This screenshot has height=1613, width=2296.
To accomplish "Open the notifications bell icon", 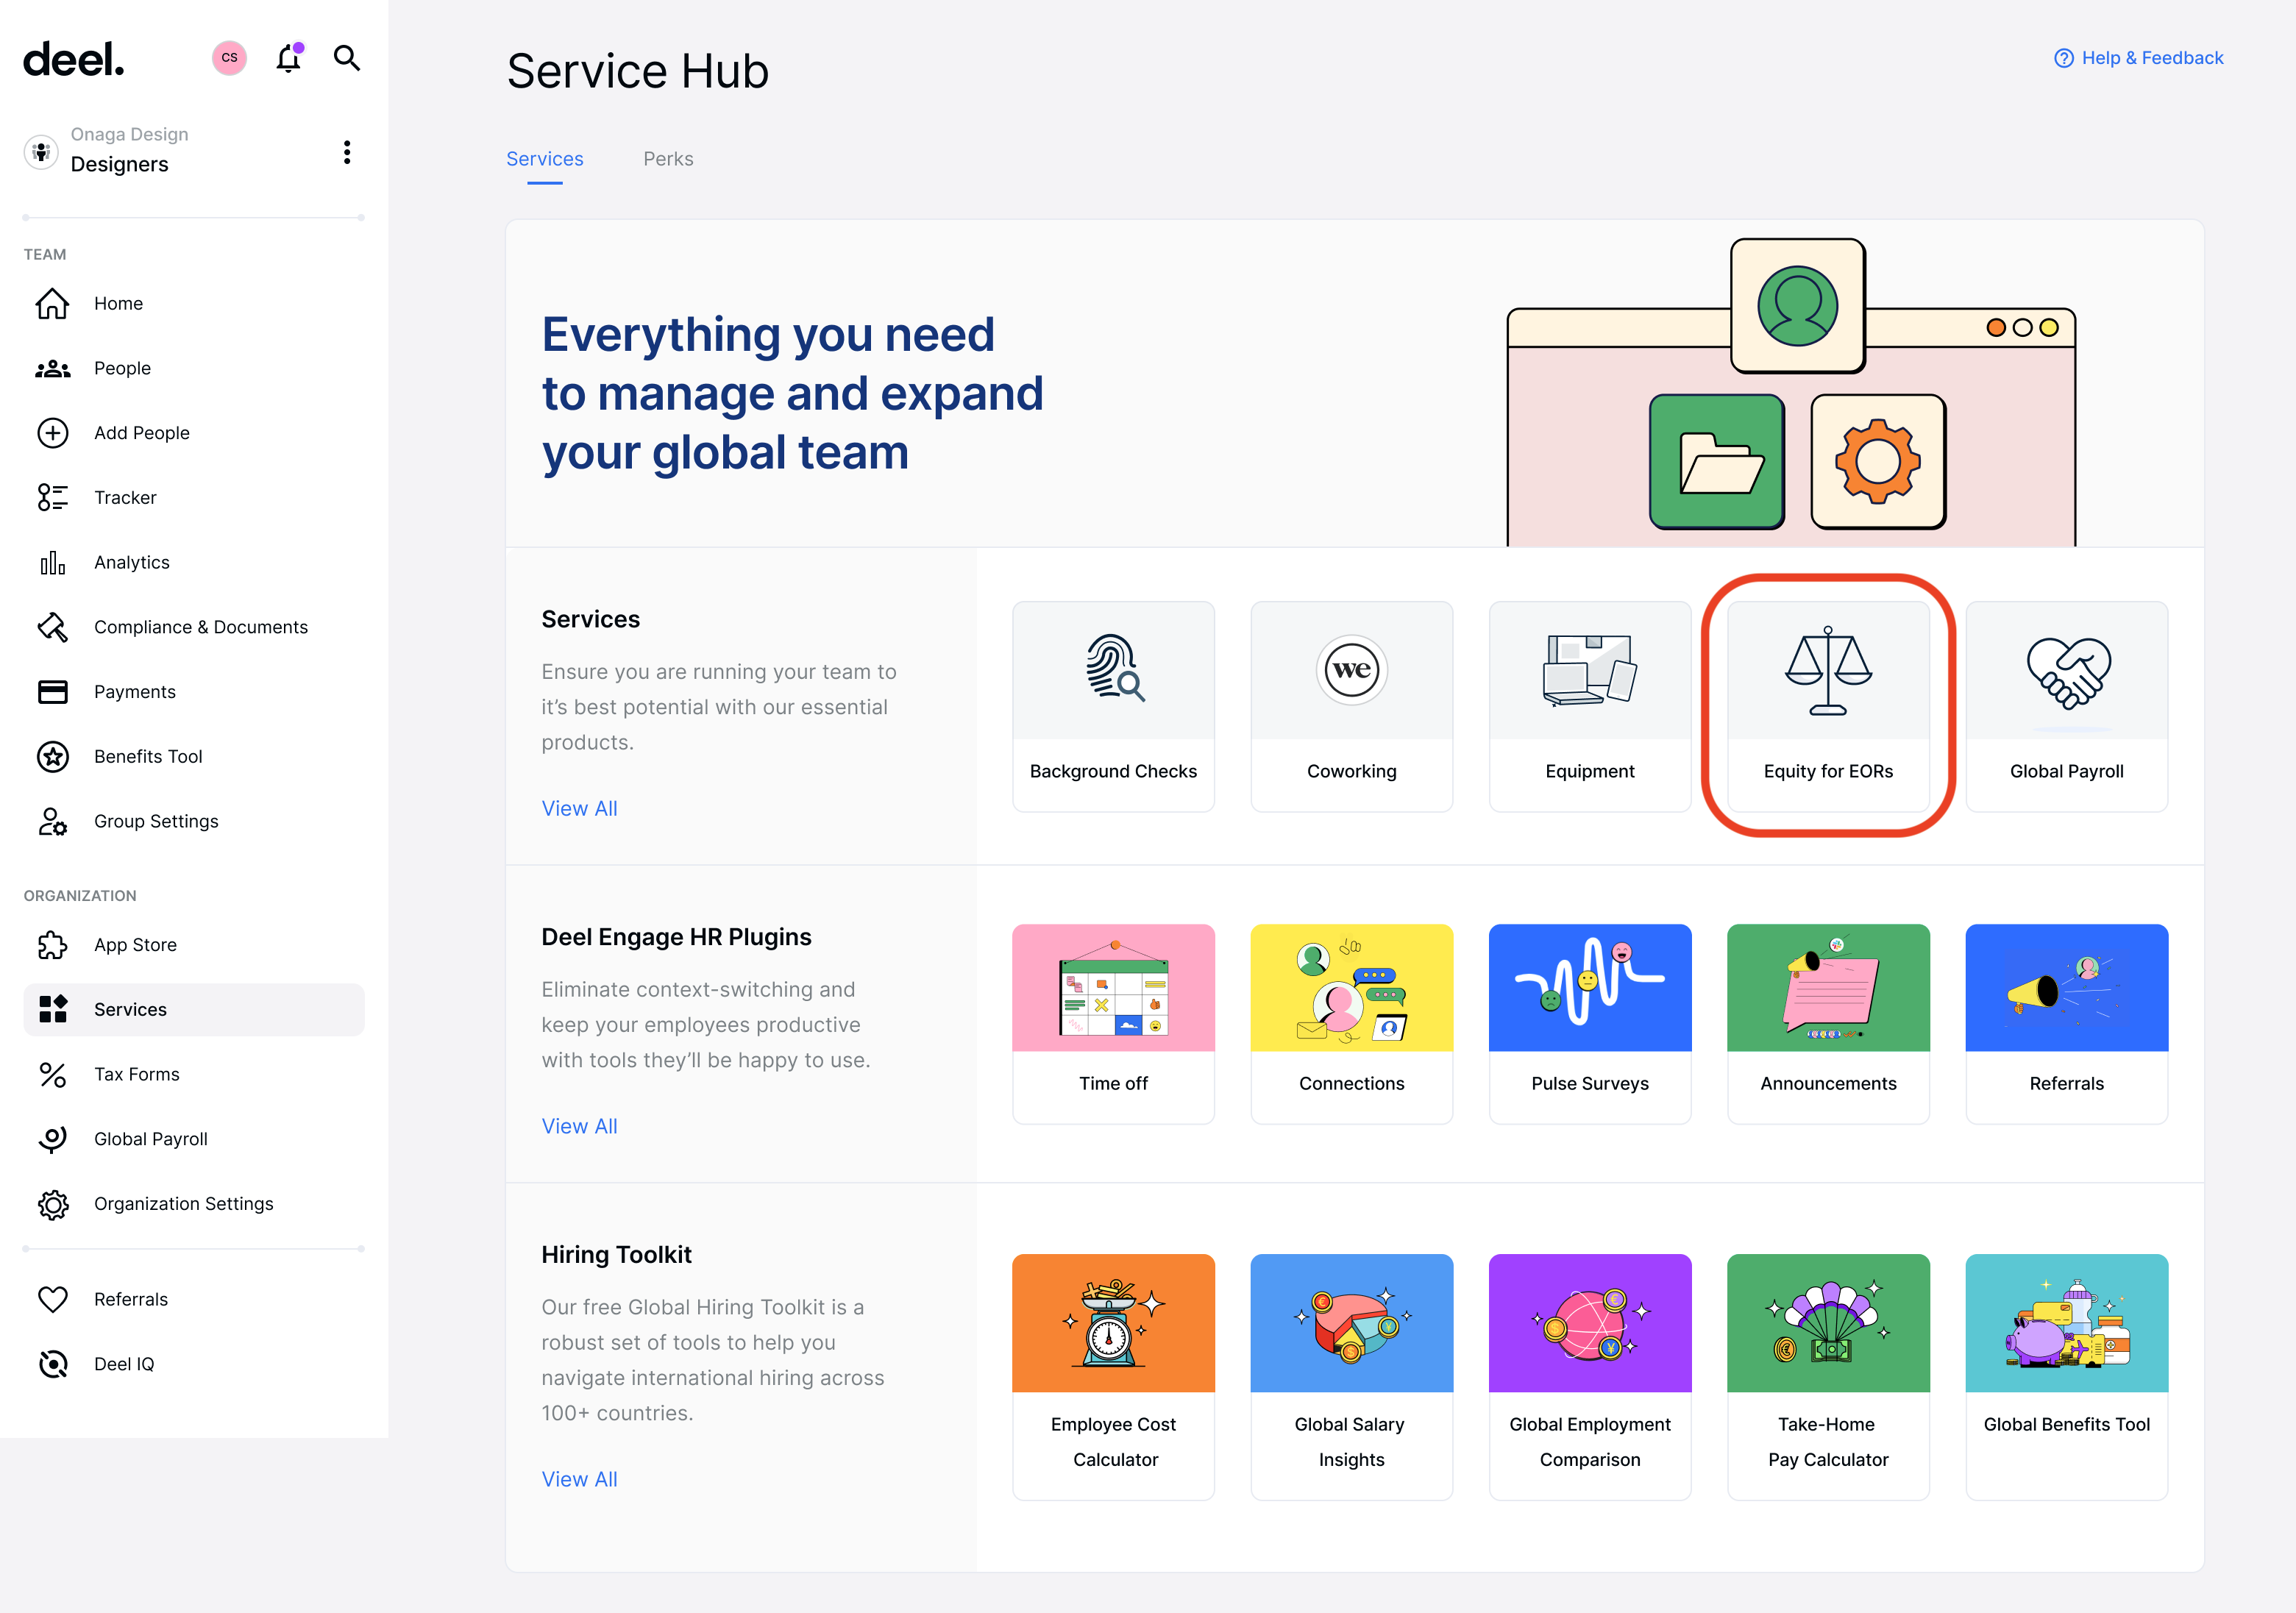I will tap(288, 58).
